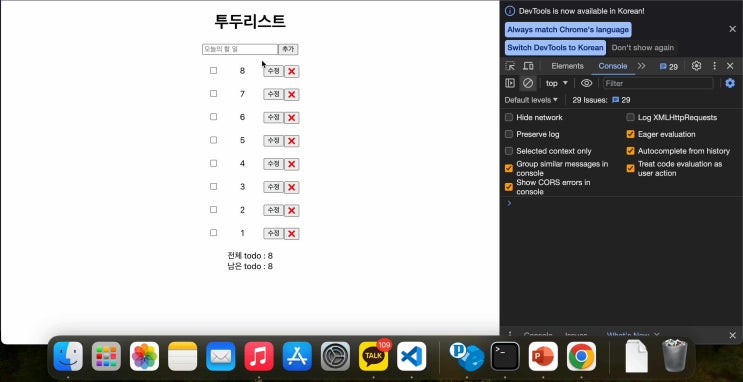743x382 pixels.
Task: Focus the console prompt line
Action: pos(621,203)
